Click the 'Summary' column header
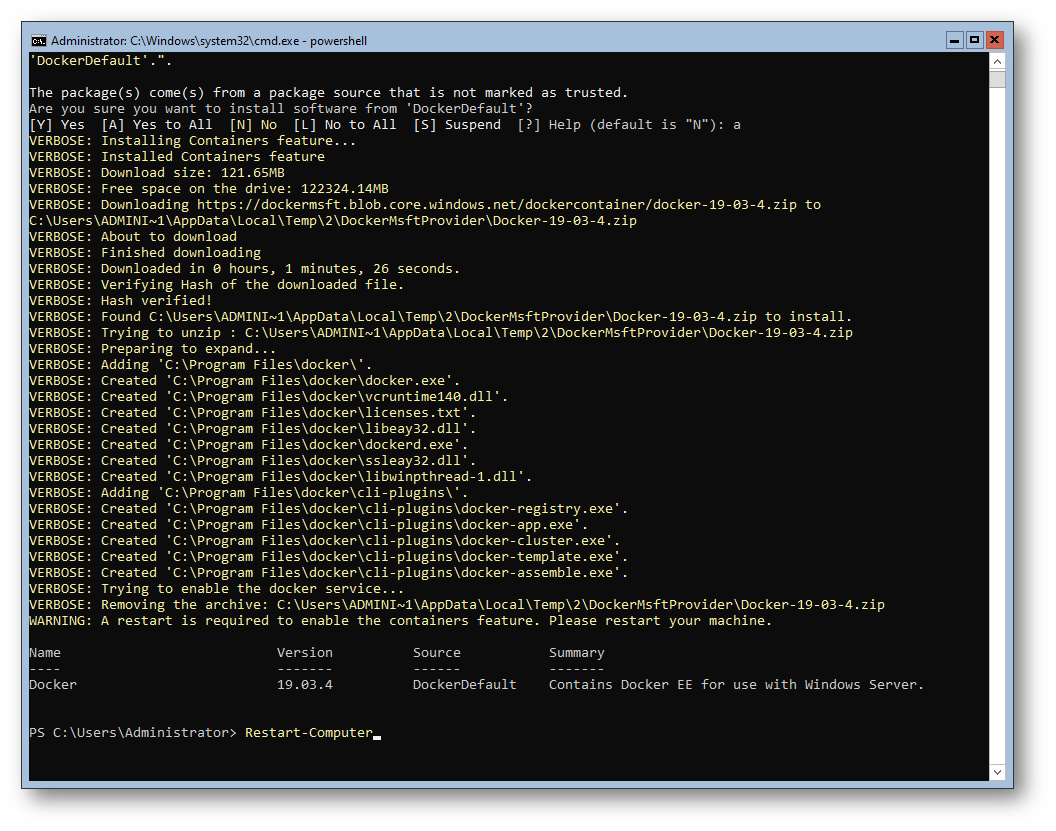 click(576, 653)
